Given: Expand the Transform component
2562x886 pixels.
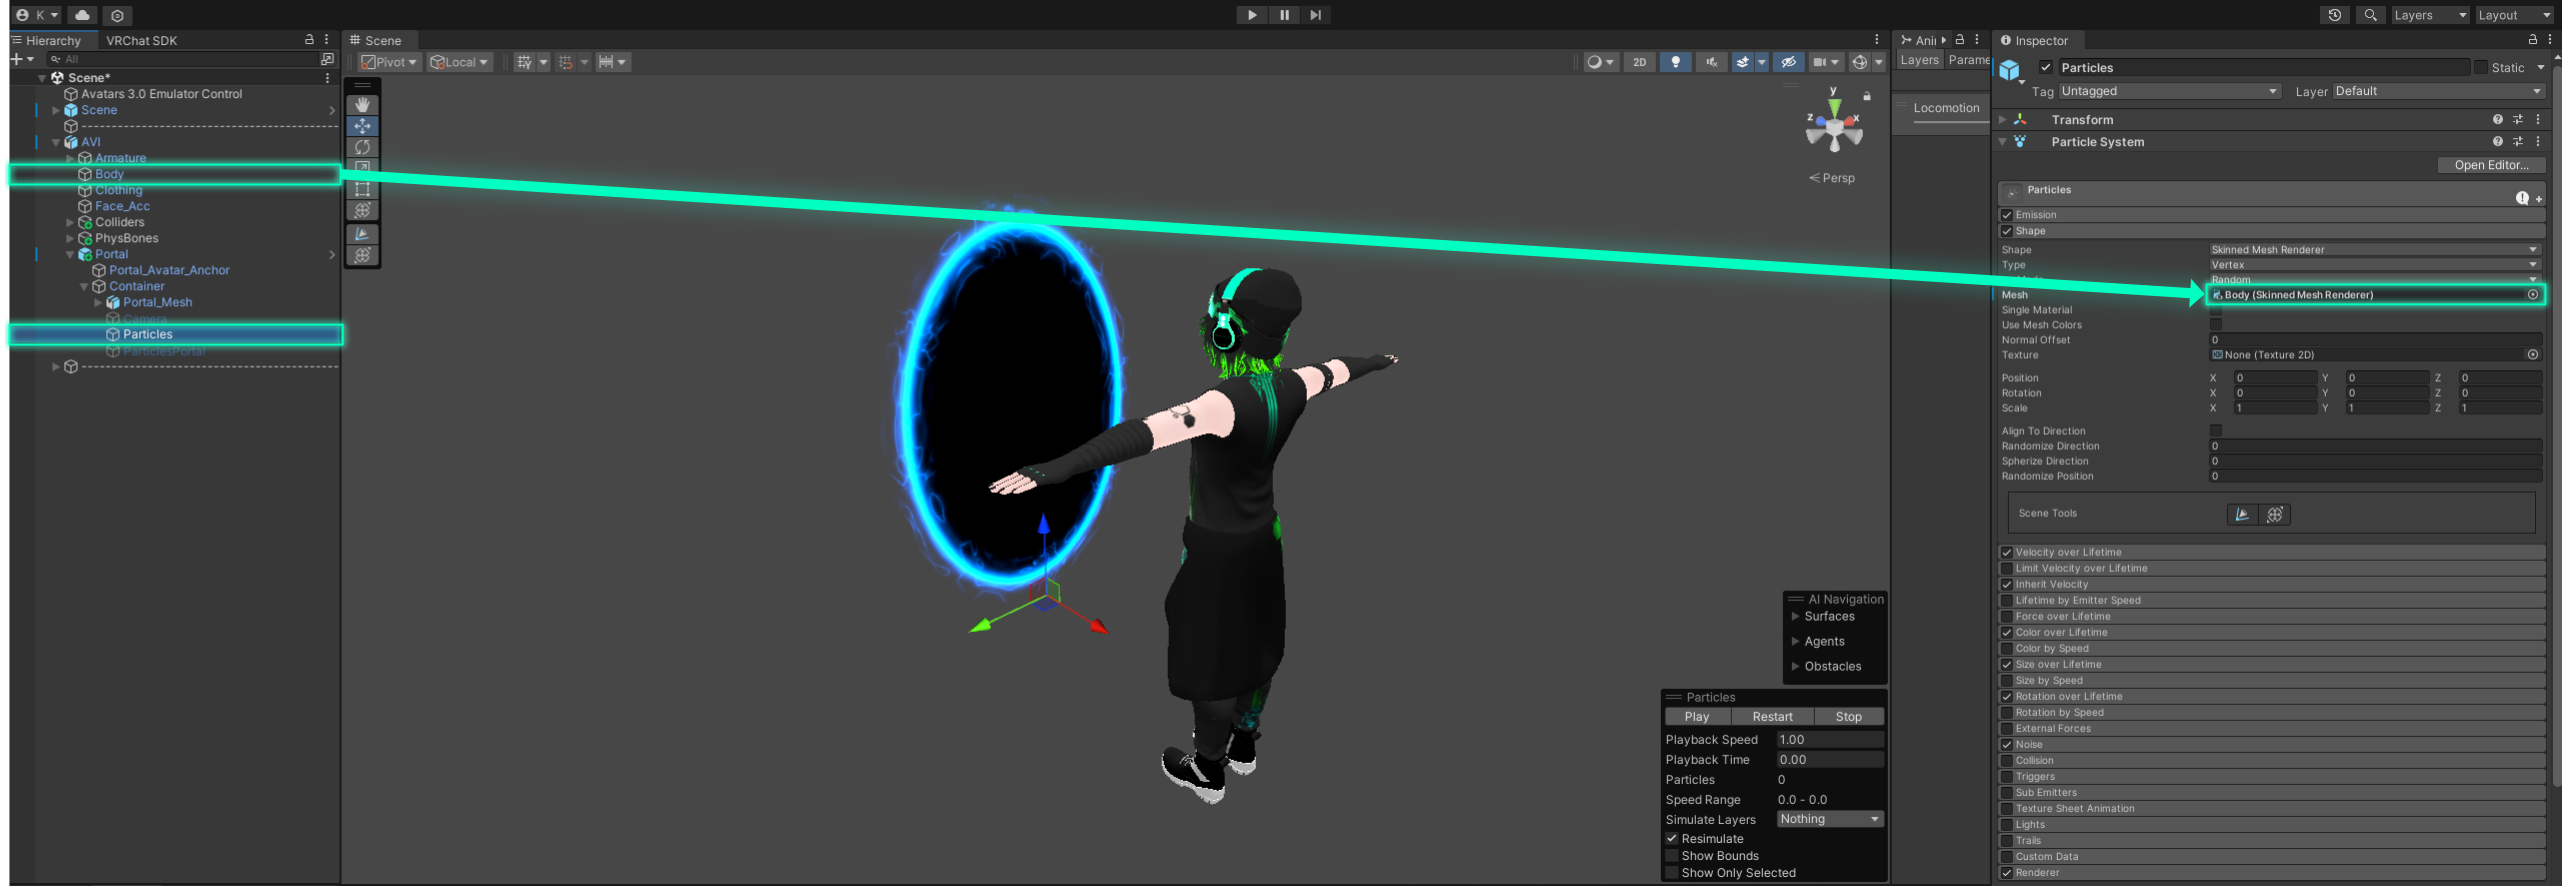Looking at the screenshot, I should [x=2003, y=119].
